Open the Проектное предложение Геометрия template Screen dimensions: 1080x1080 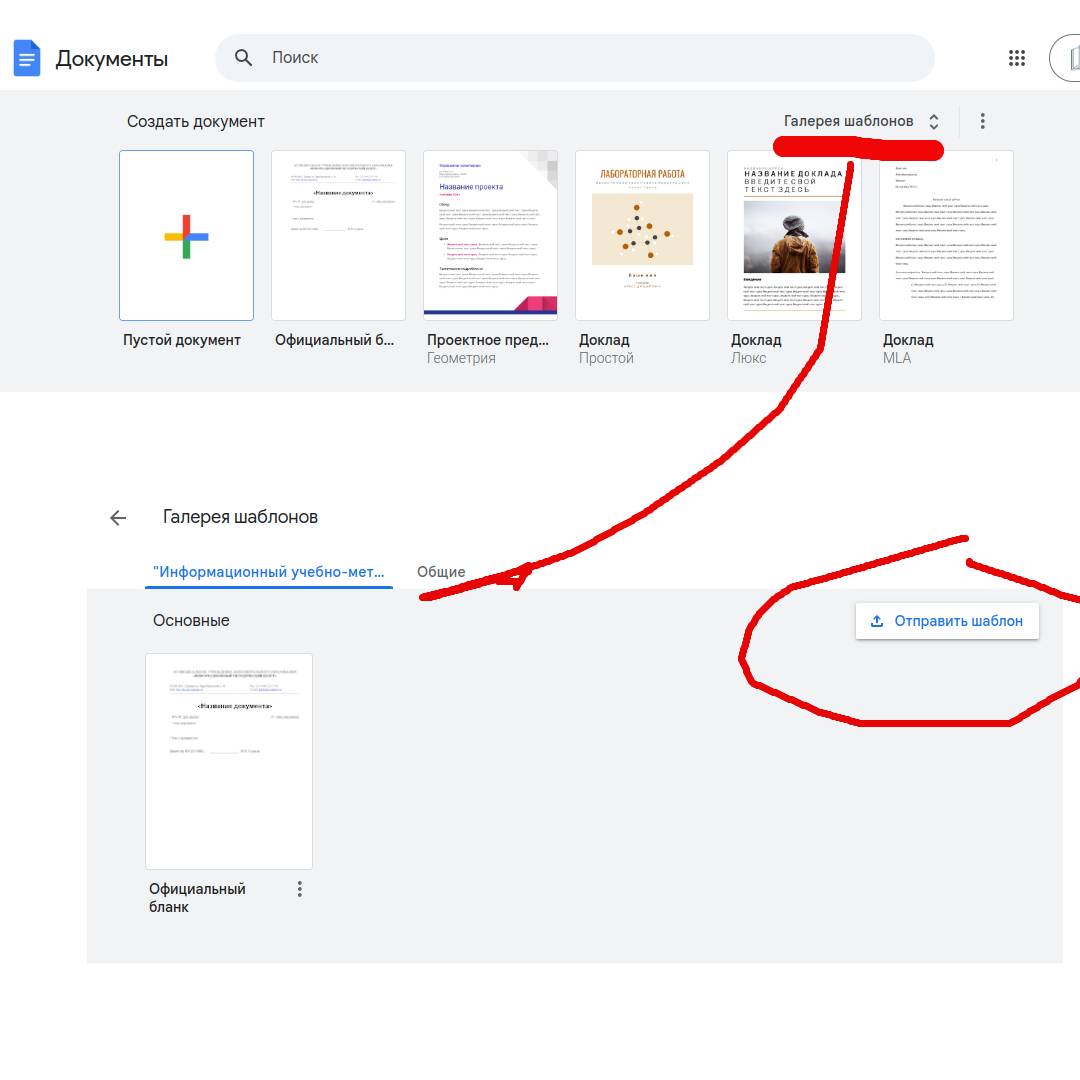click(490, 236)
